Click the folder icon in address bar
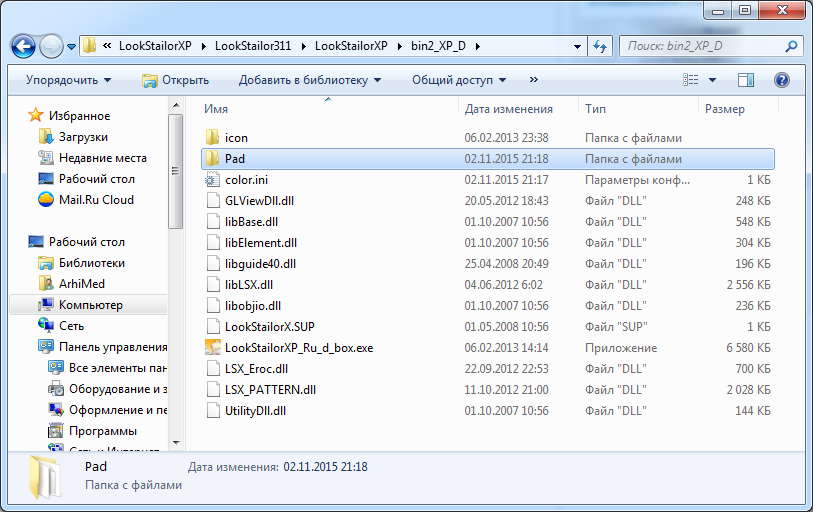This screenshot has width=813, height=512. [x=90, y=46]
